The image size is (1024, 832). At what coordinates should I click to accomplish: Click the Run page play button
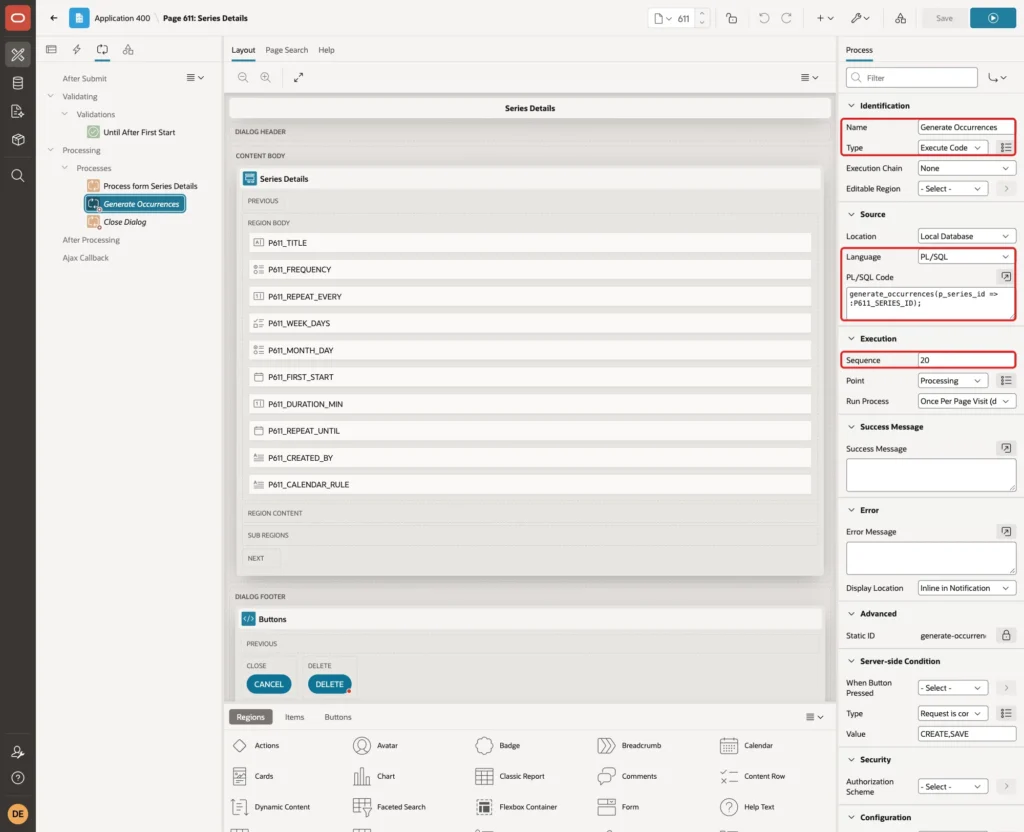[993, 18]
